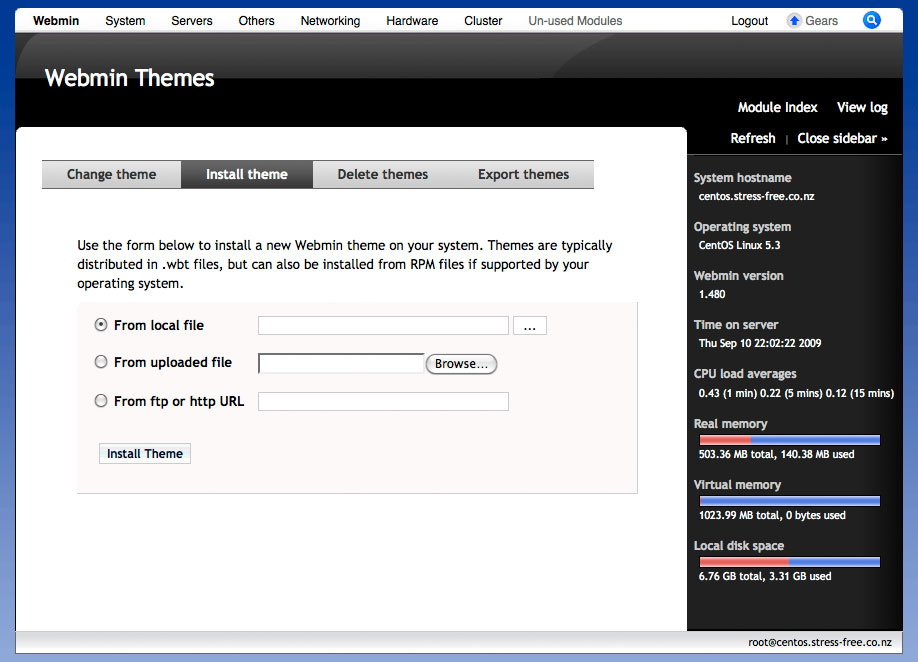Click the CentOS Linux 5.3 text
This screenshot has height=662, width=918.
tap(739, 245)
